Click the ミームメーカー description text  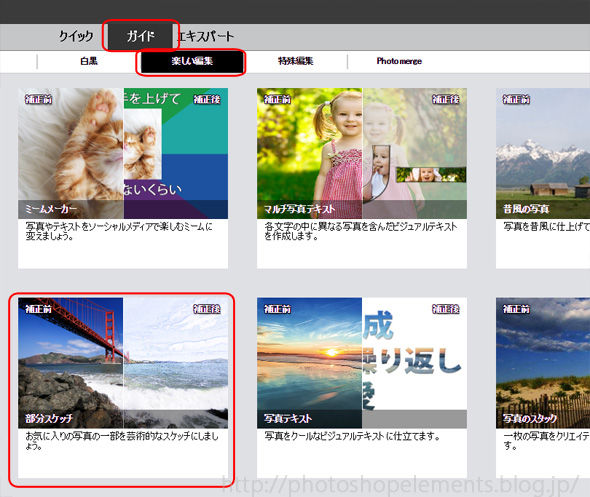click(x=119, y=231)
